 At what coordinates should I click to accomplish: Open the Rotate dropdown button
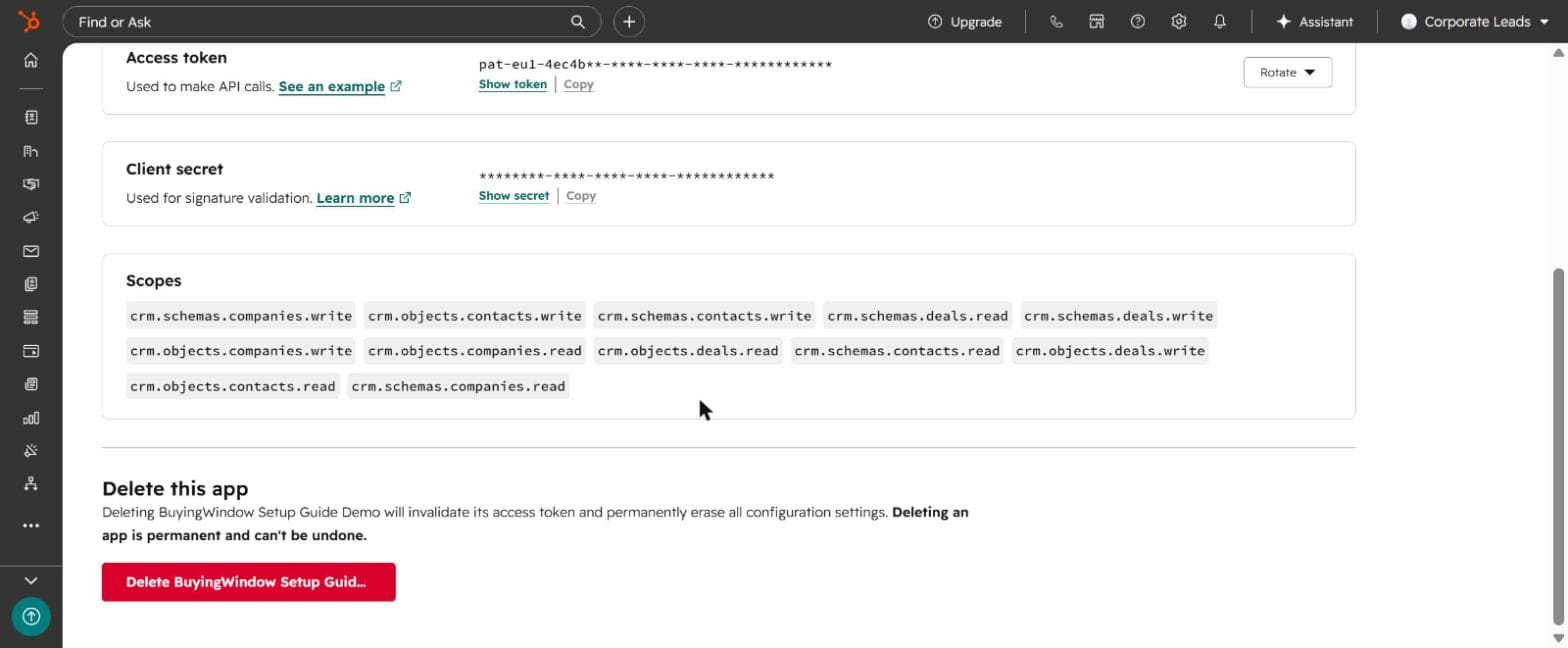click(1288, 72)
